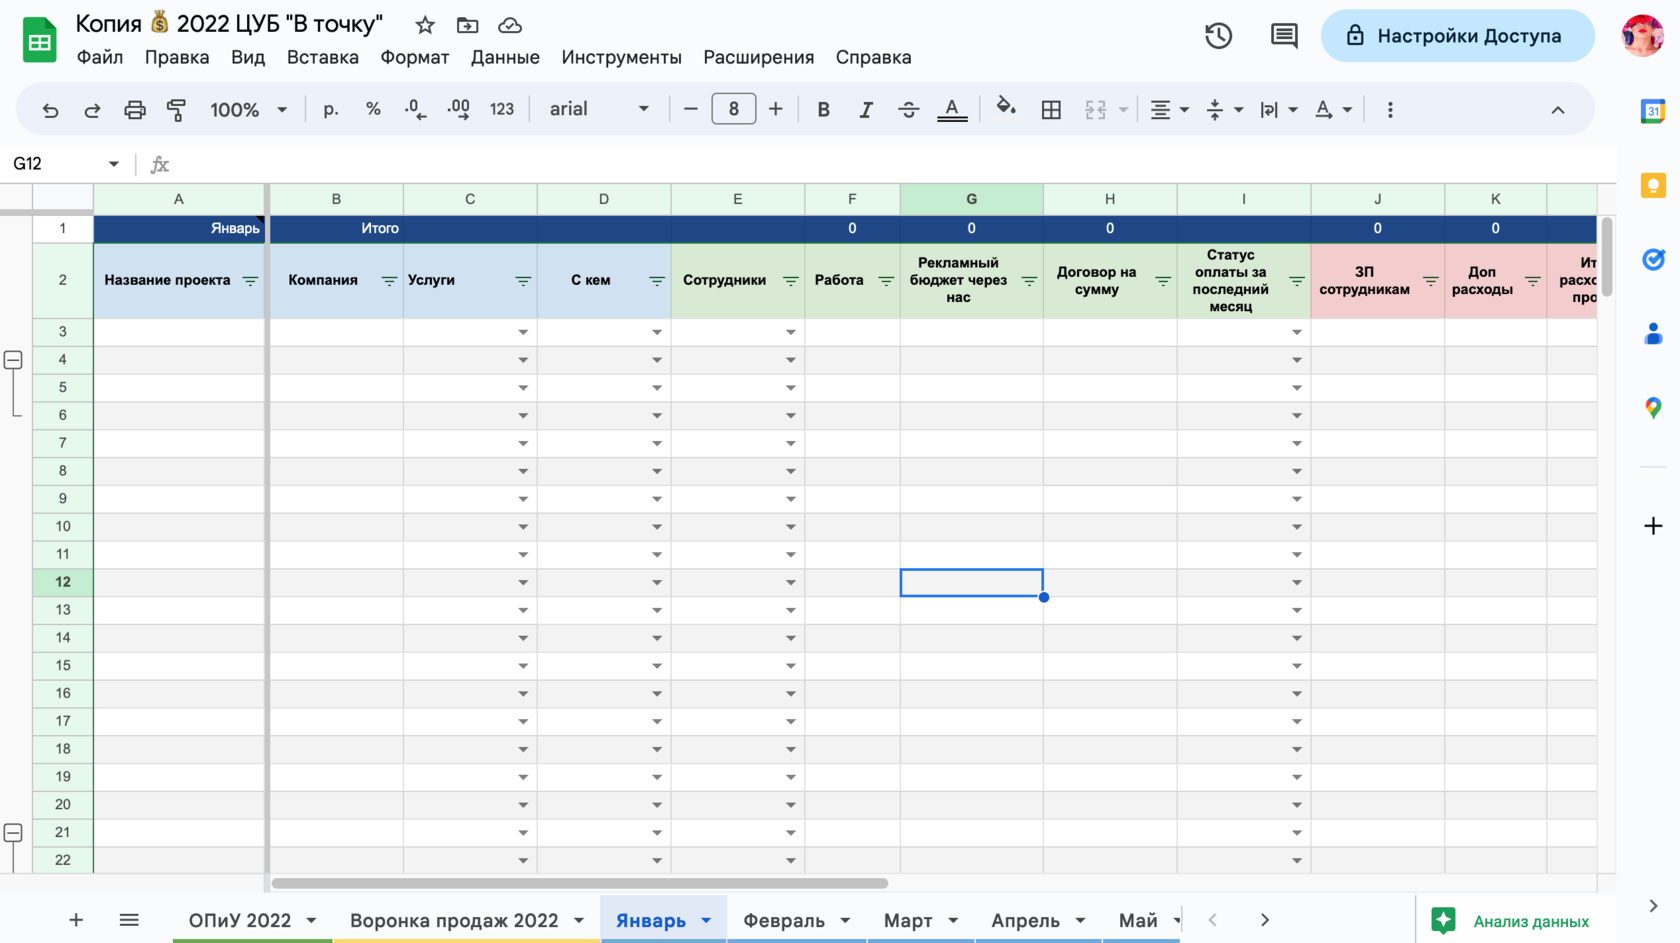
Task: Open the Данные menu
Action: pyautogui.click(x=505, y=57)
